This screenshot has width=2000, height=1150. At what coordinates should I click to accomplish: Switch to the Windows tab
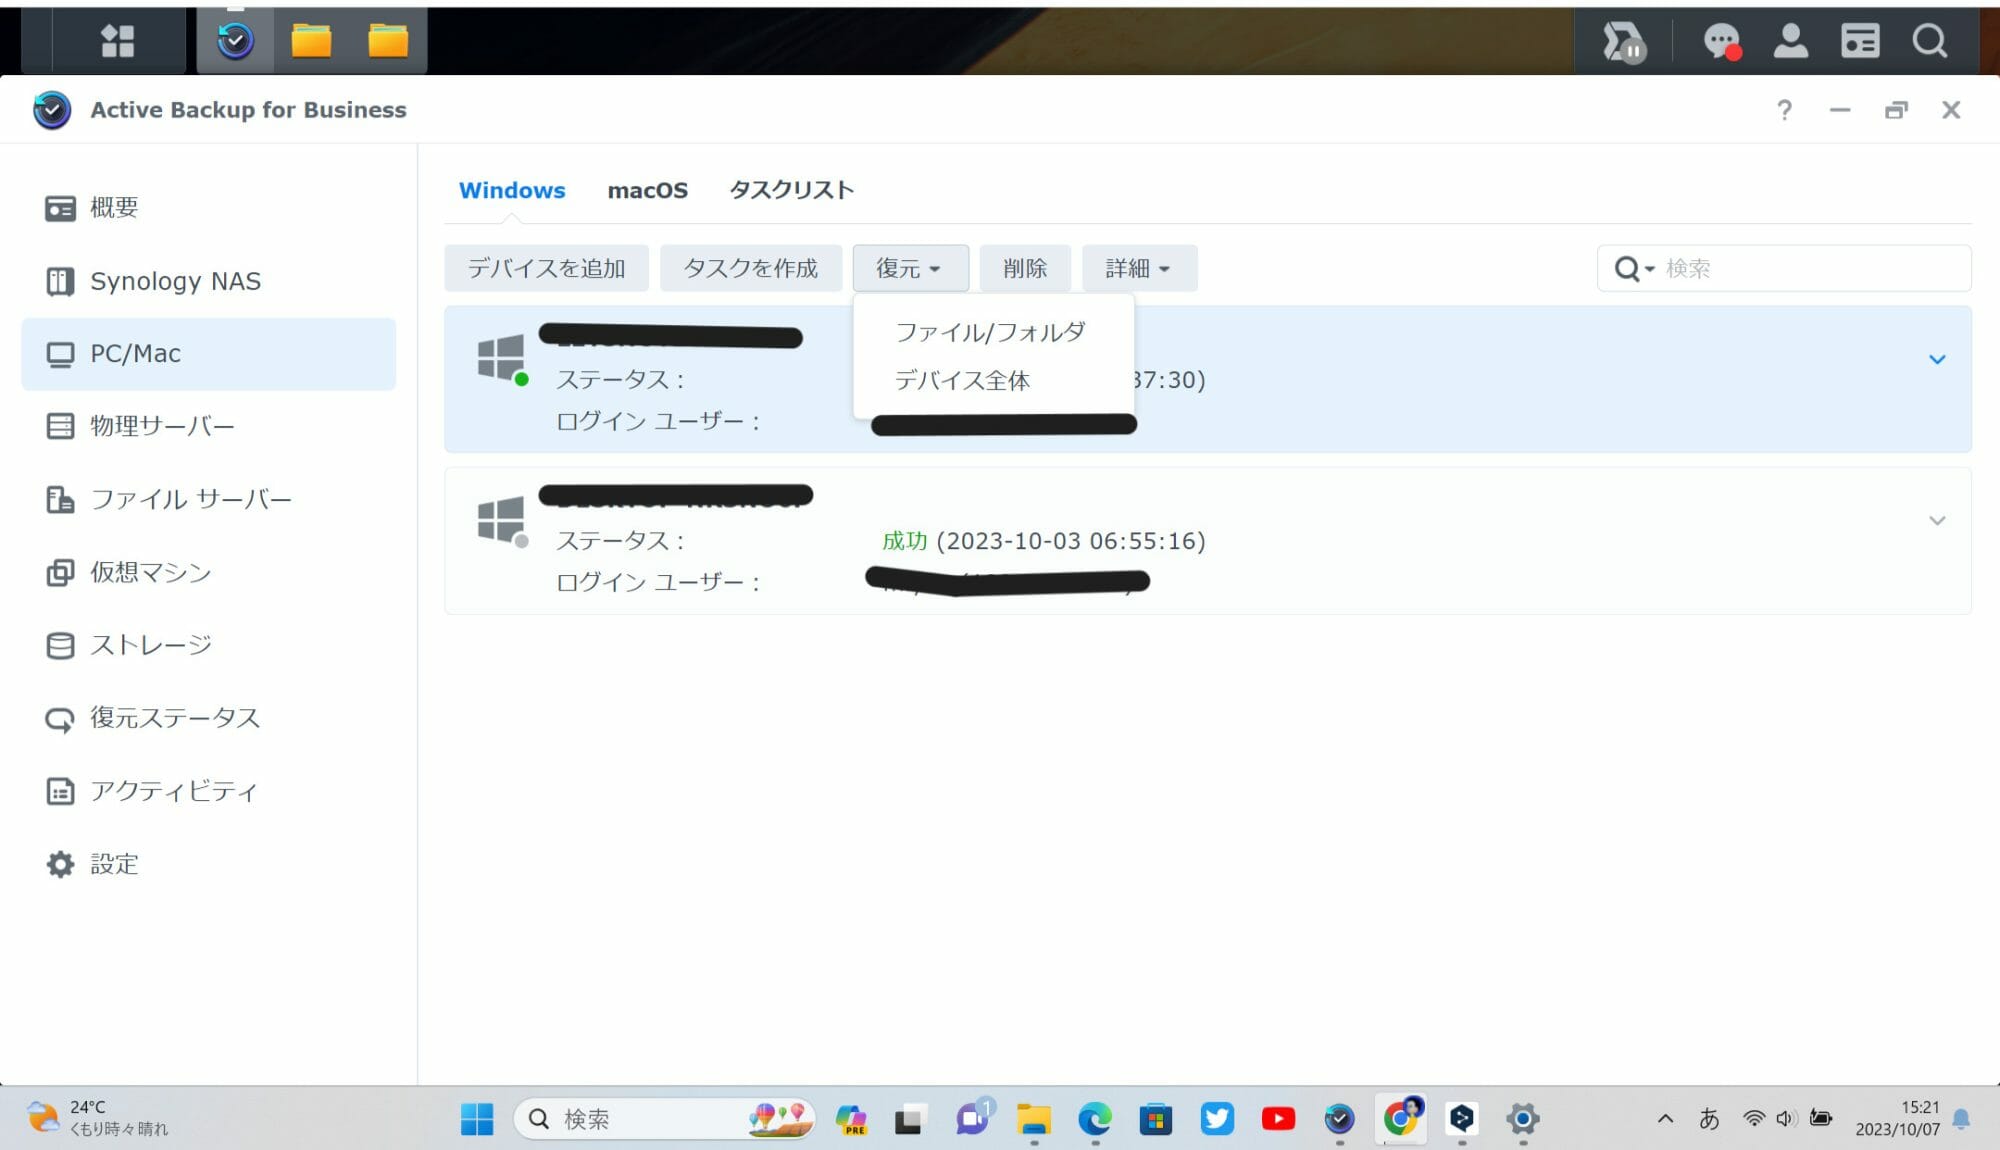coord(512,190)
